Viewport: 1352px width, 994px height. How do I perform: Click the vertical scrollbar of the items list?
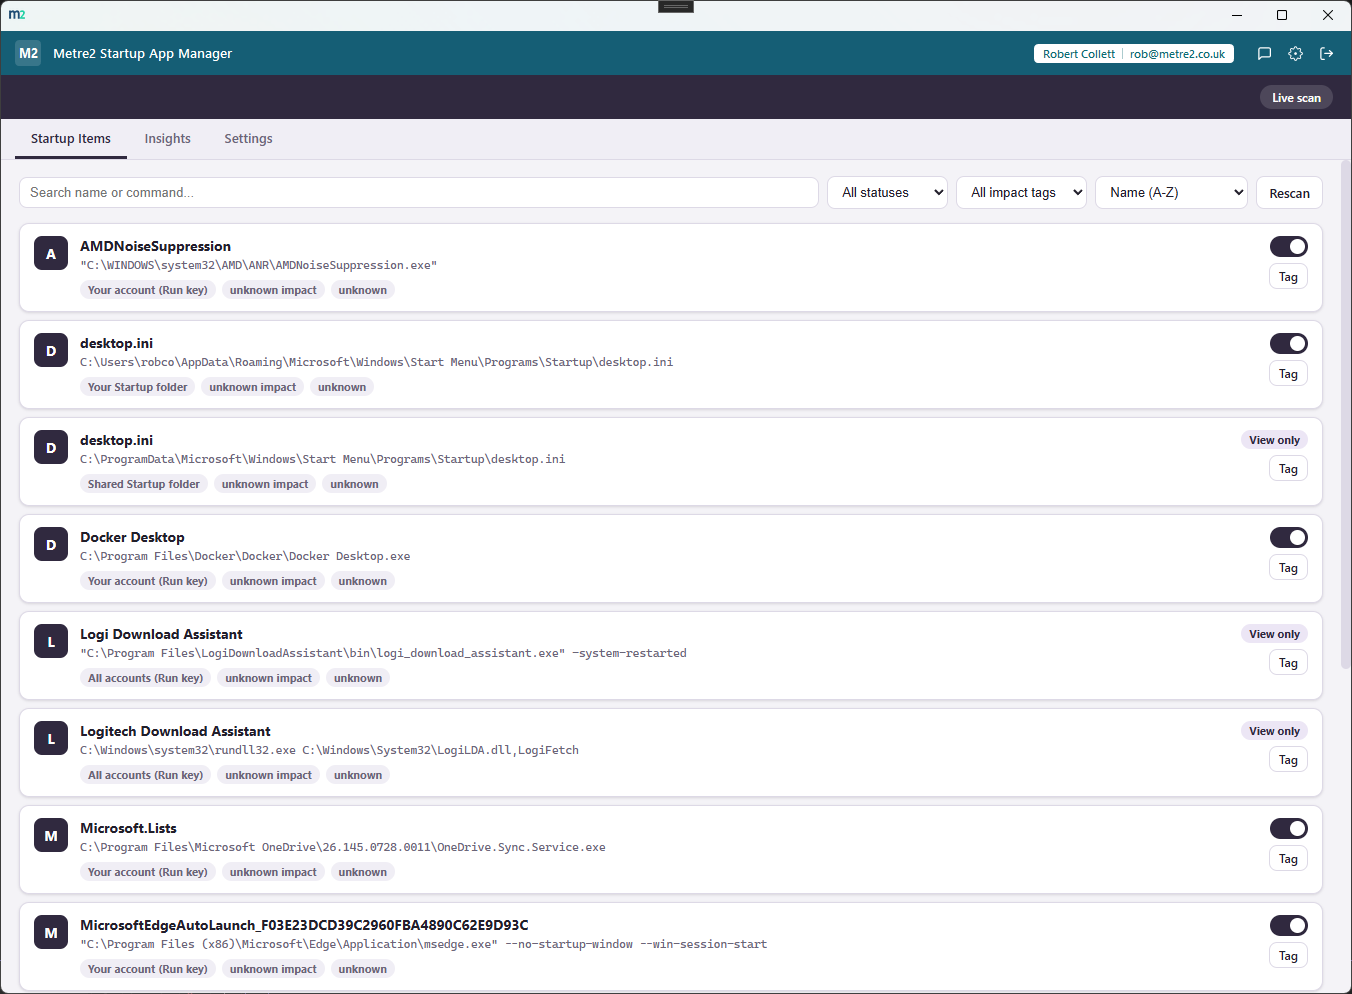pyautogui.click(x=1346, y=414)
